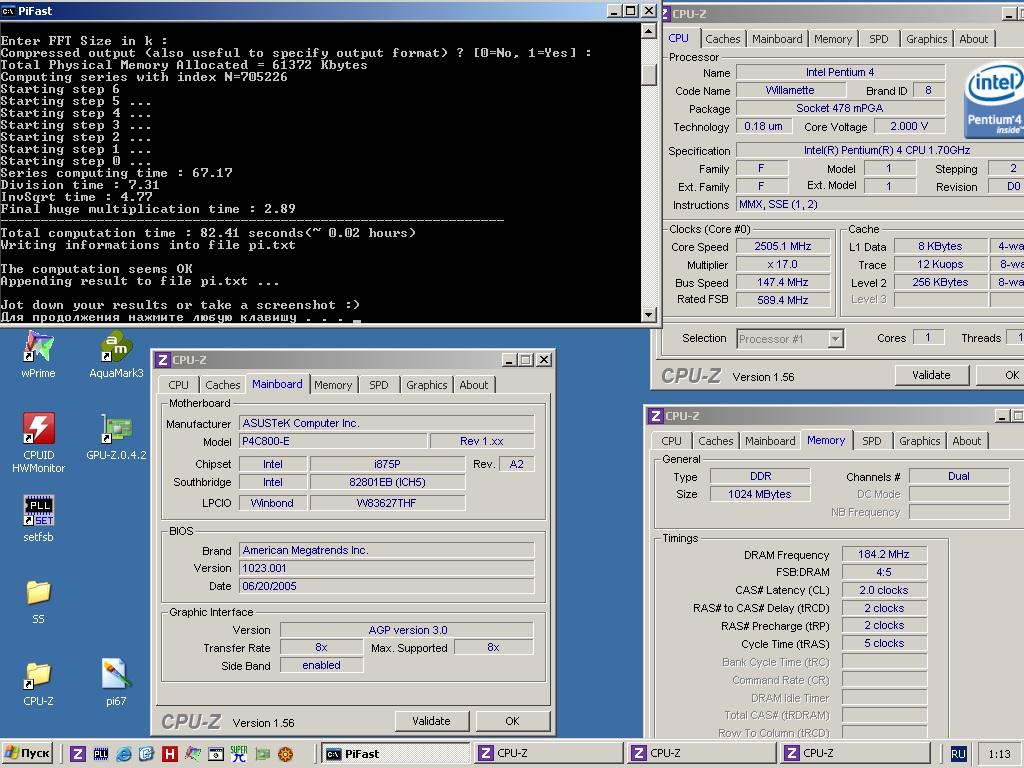The height and width of the screenshot is (768, 1024).
Task: Click the Rated FSB 589.4 MHz value
Action: (782, 300)
